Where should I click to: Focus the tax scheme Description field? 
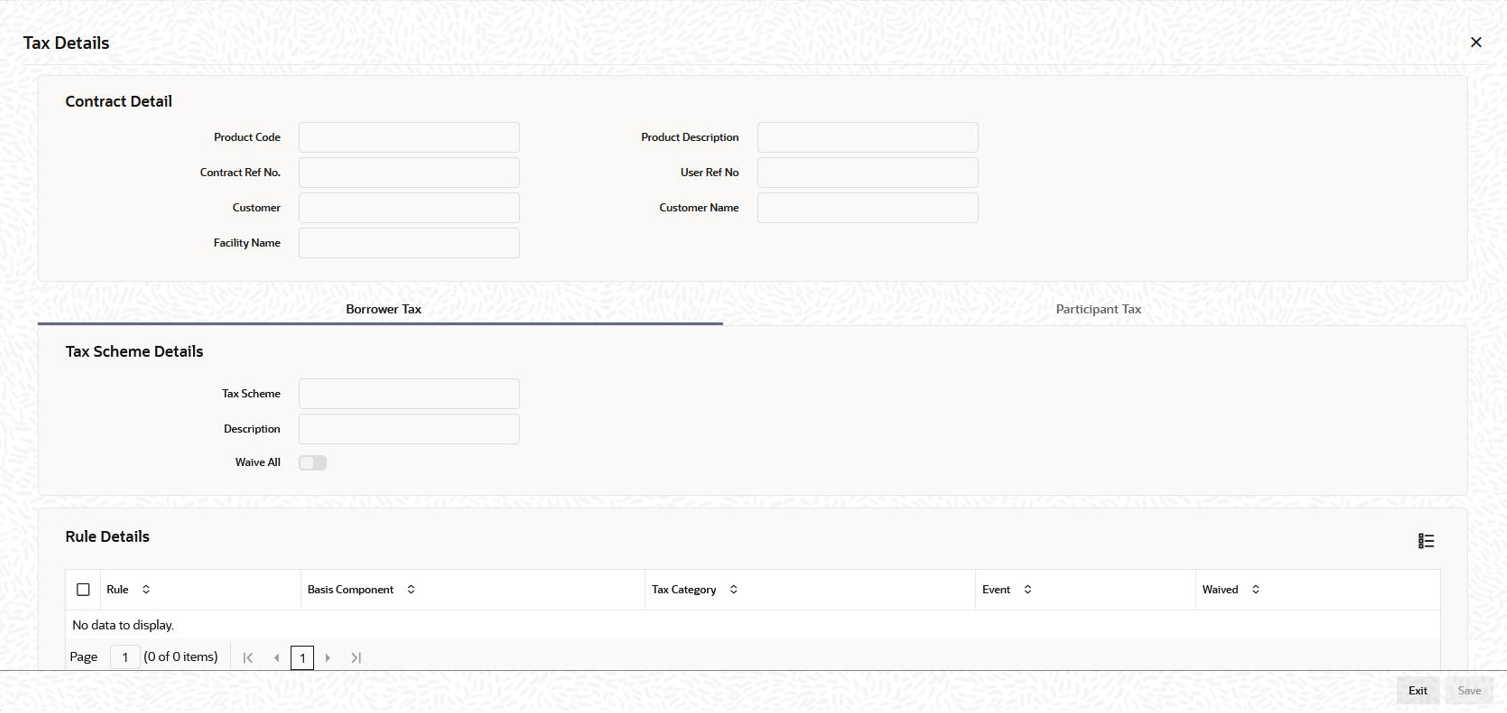pyautogui.click(x=409, y=429)
